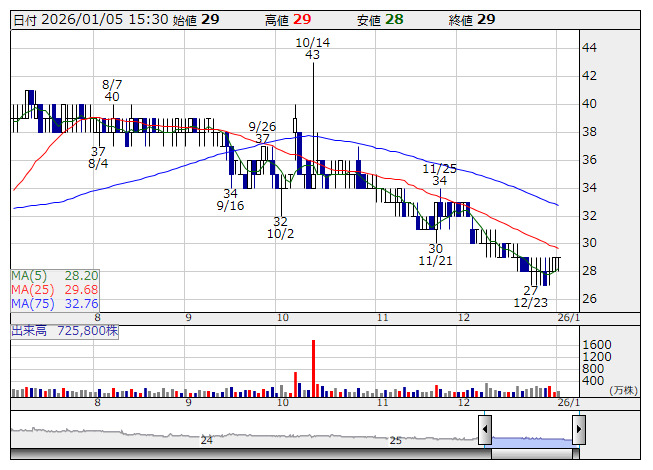Click the 10/2 low label of 32

(281, 228)
